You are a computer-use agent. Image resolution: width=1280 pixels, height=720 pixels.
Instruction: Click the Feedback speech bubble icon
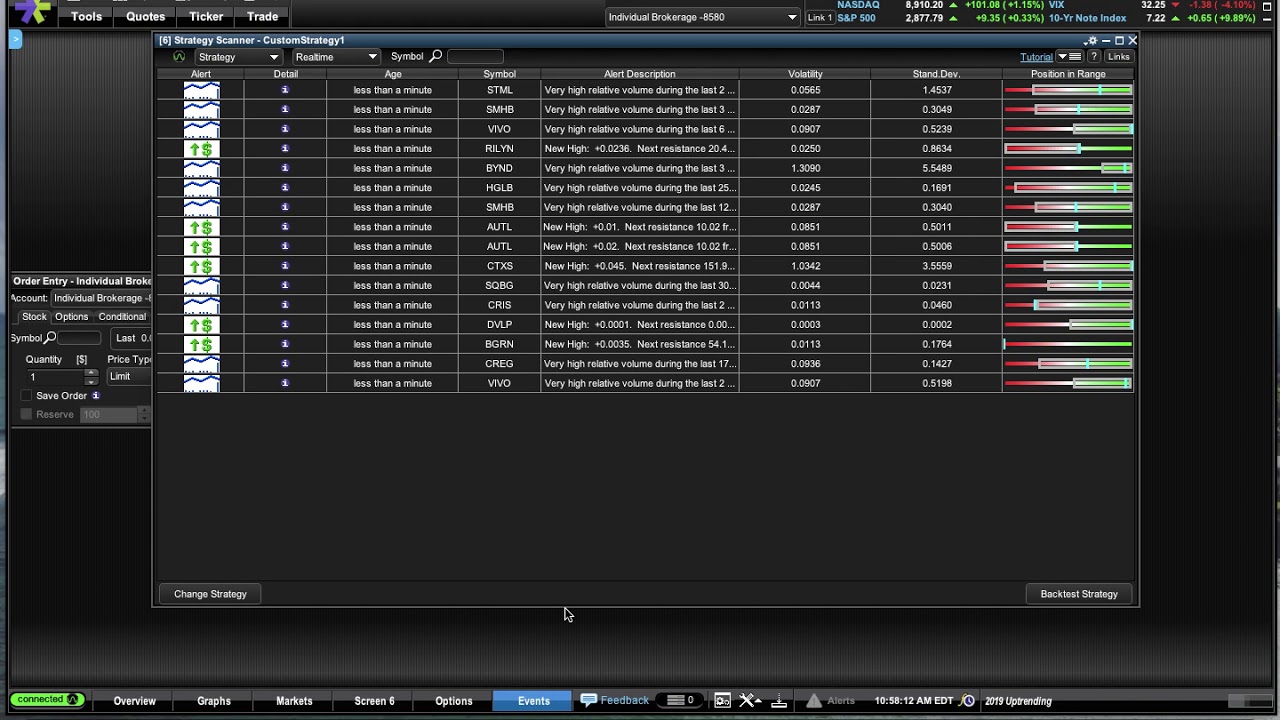pyautogui.click(x=589, y=700)
